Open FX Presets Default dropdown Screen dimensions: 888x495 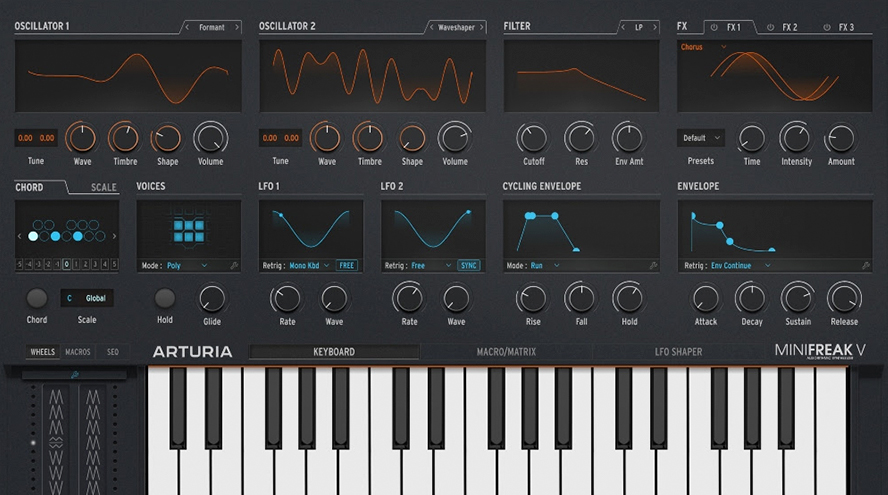pos(701,138)
